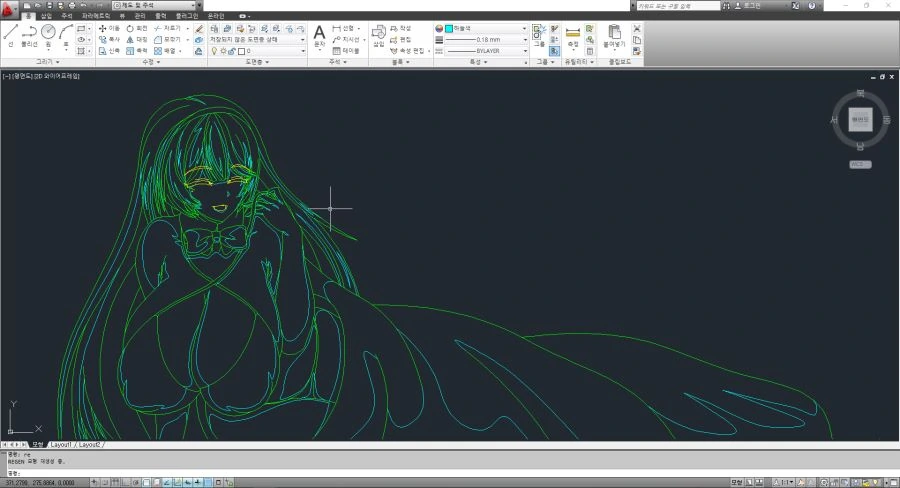Click the Rotate (회전) tool
This screenshot has width=900, height=488.
pyautogui.click(x=137, y=28)
